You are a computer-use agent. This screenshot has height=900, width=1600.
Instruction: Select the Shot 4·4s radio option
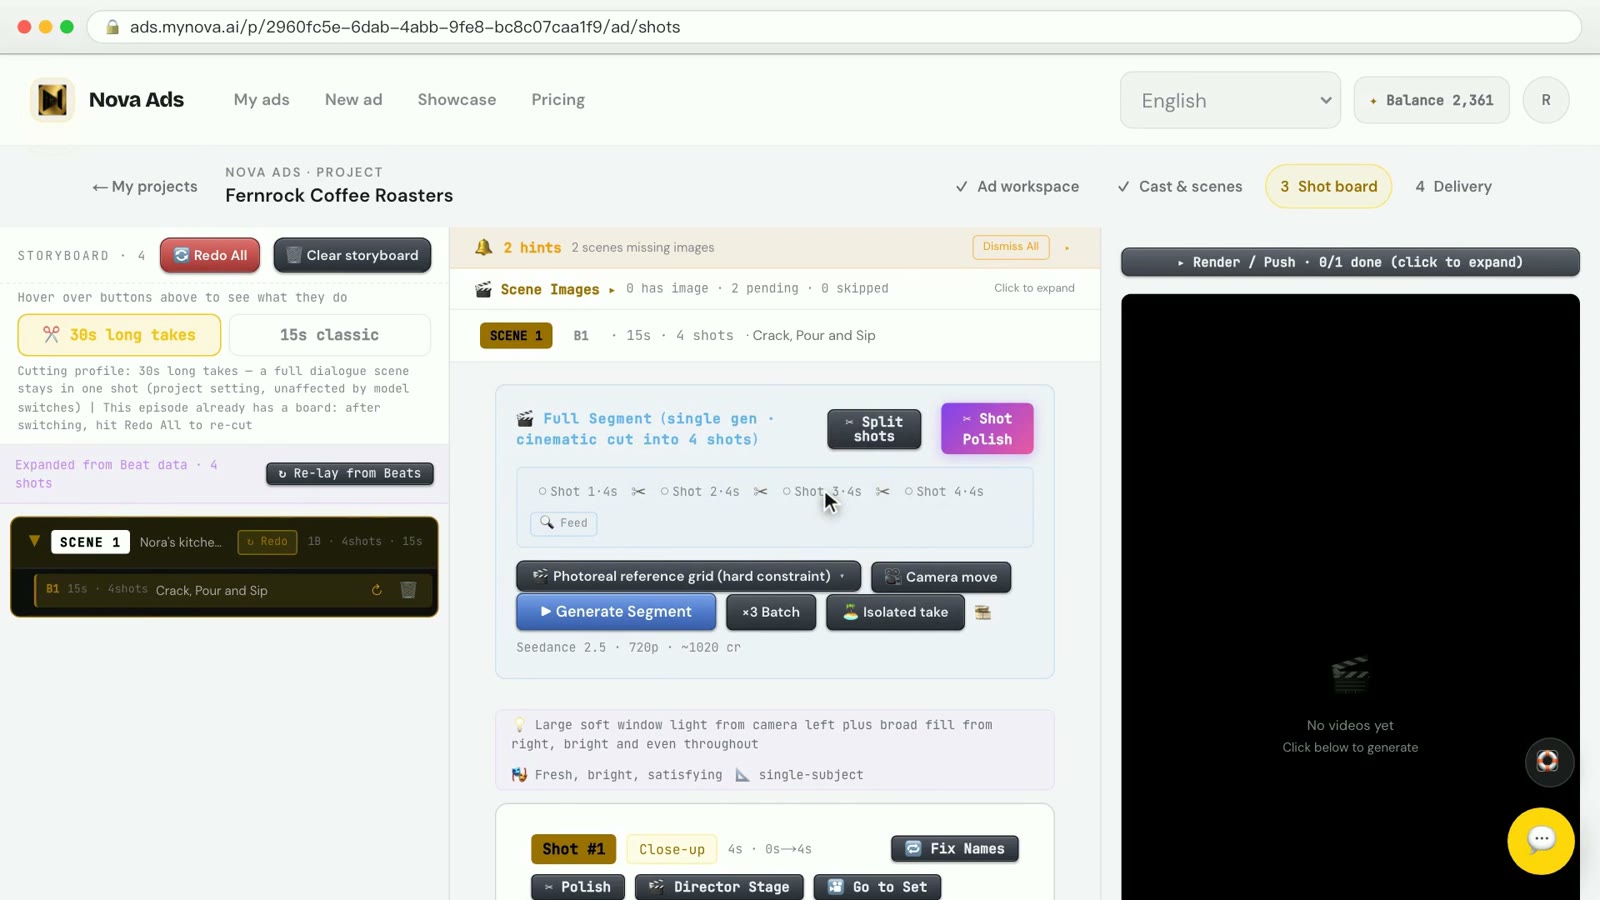[x=944, y=492]
